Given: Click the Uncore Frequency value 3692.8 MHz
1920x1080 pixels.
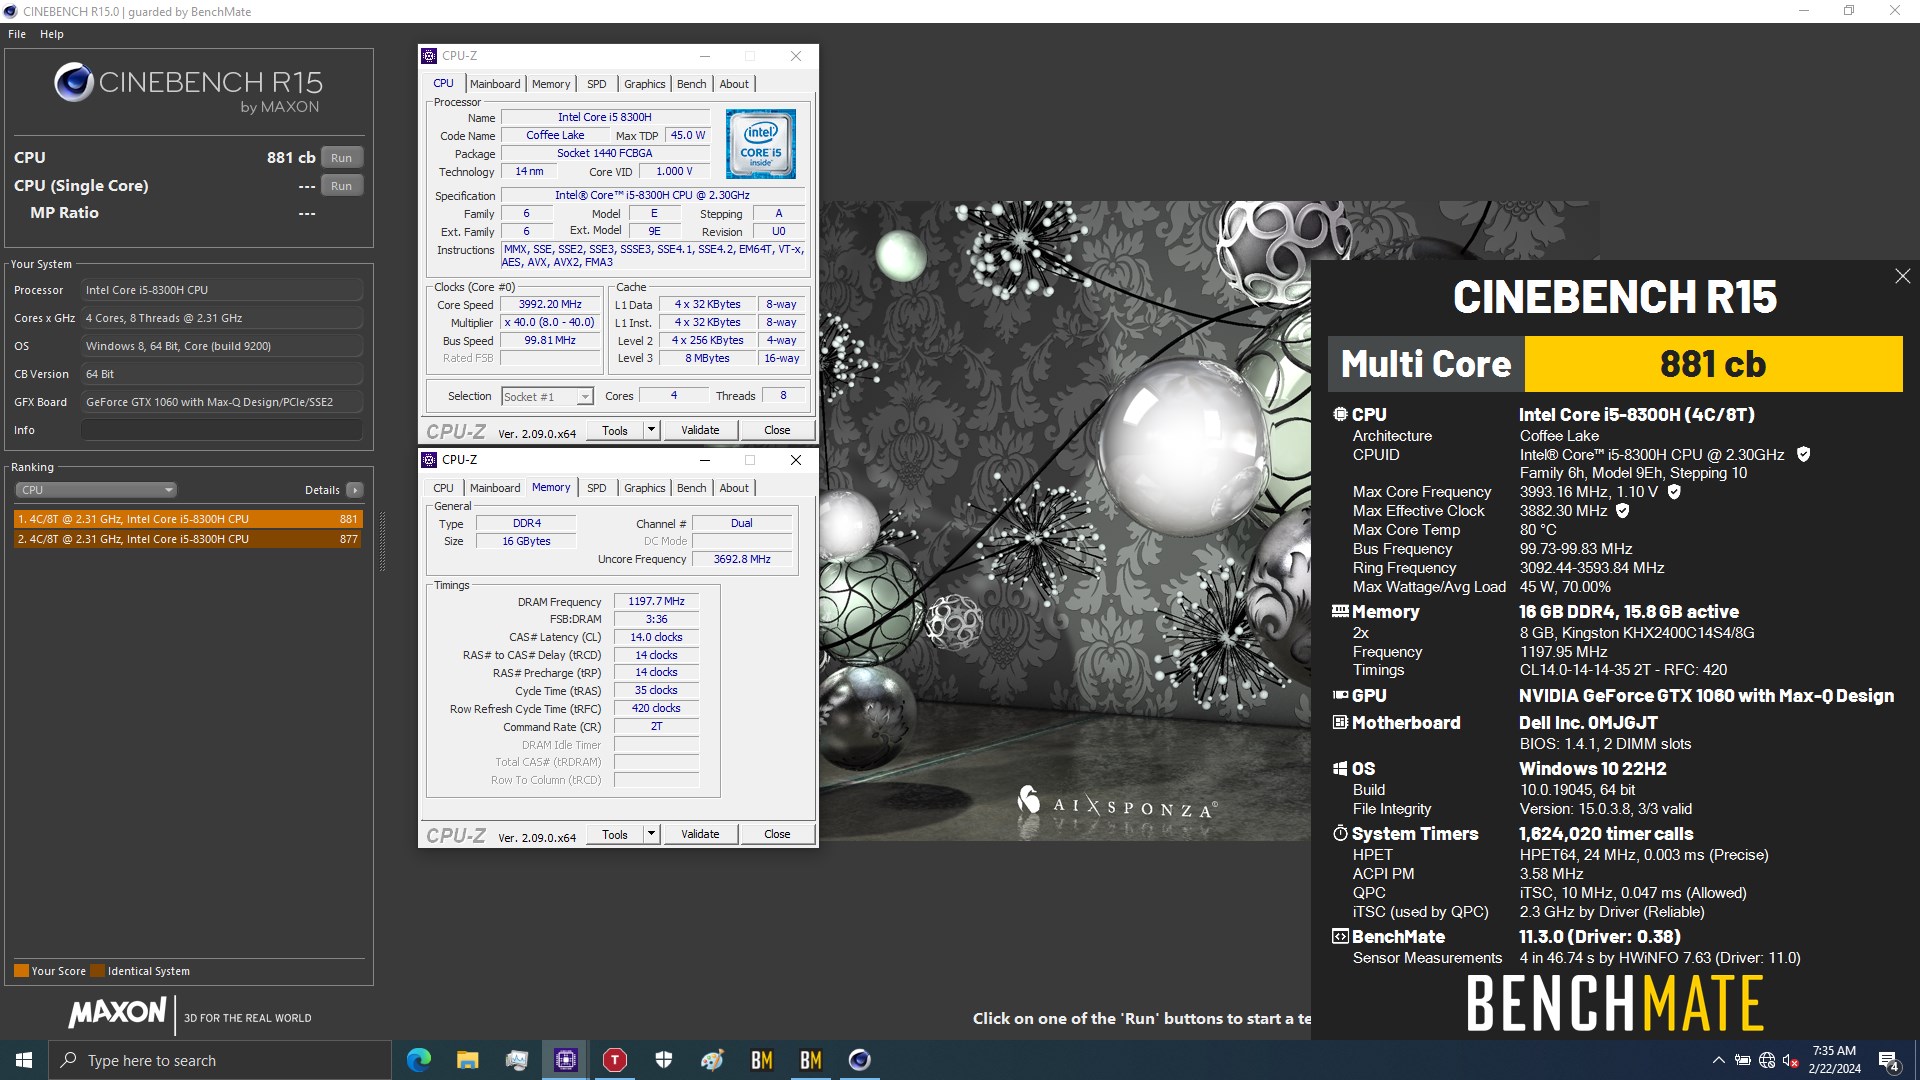Looking at the screenshot, I should tap(742, 559).
